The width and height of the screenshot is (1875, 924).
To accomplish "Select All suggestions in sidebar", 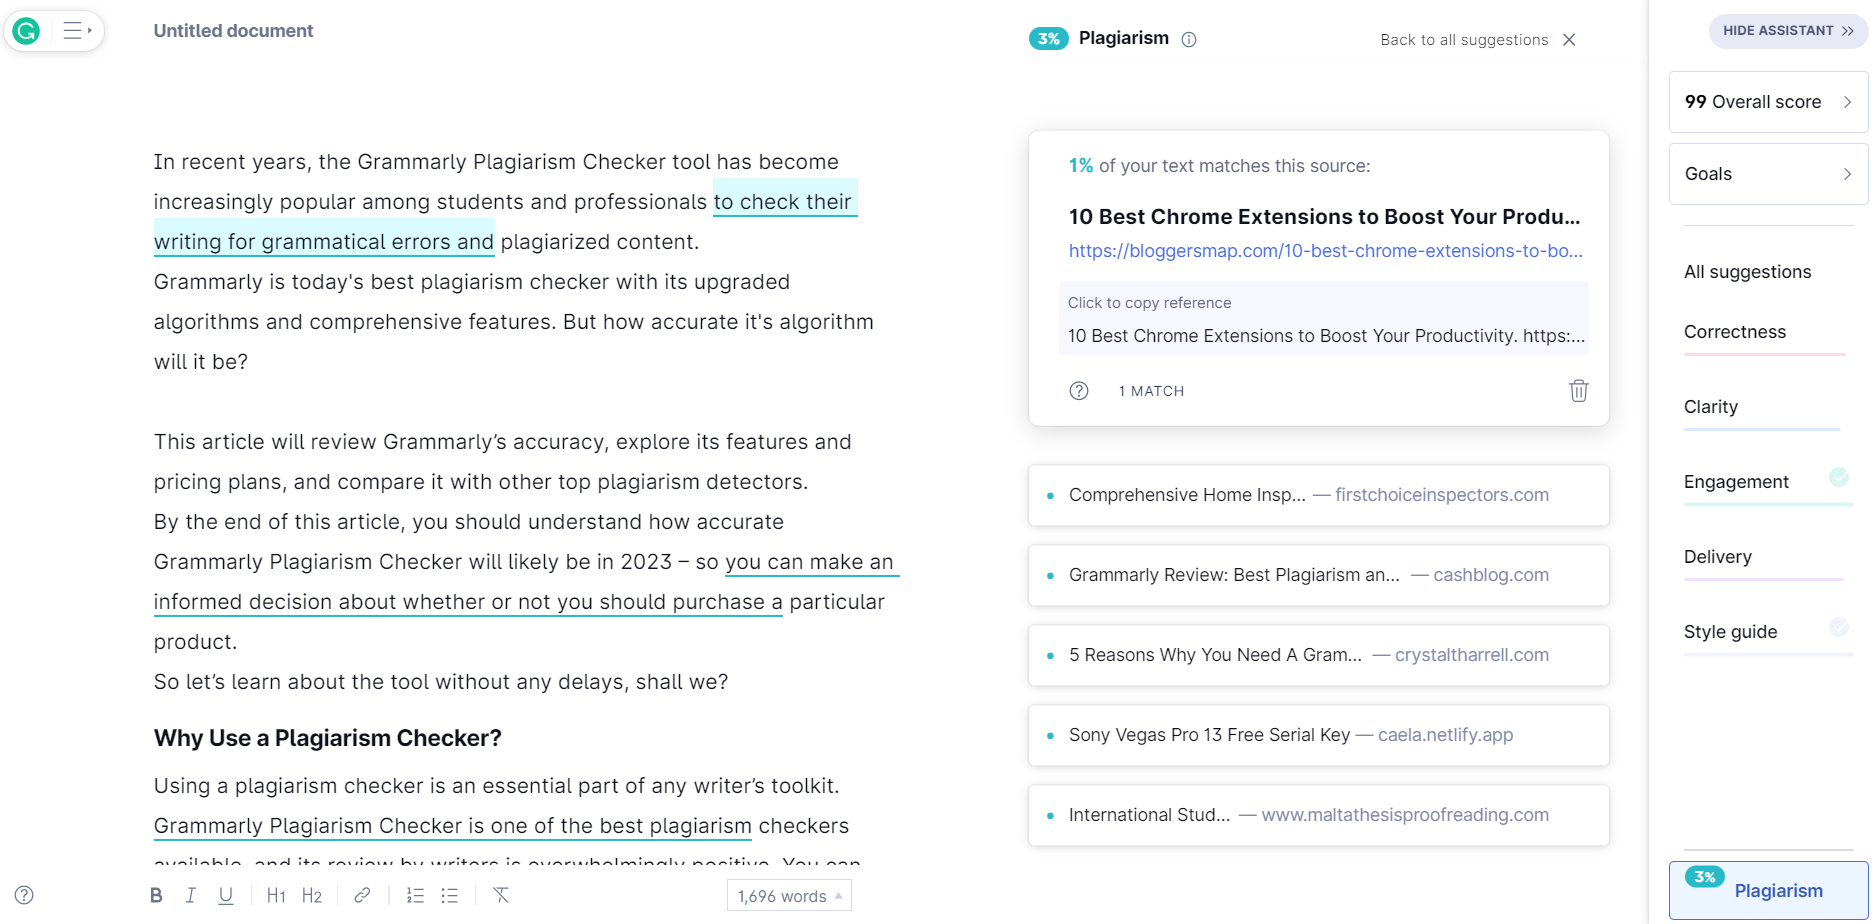I will click(1747, 272).
